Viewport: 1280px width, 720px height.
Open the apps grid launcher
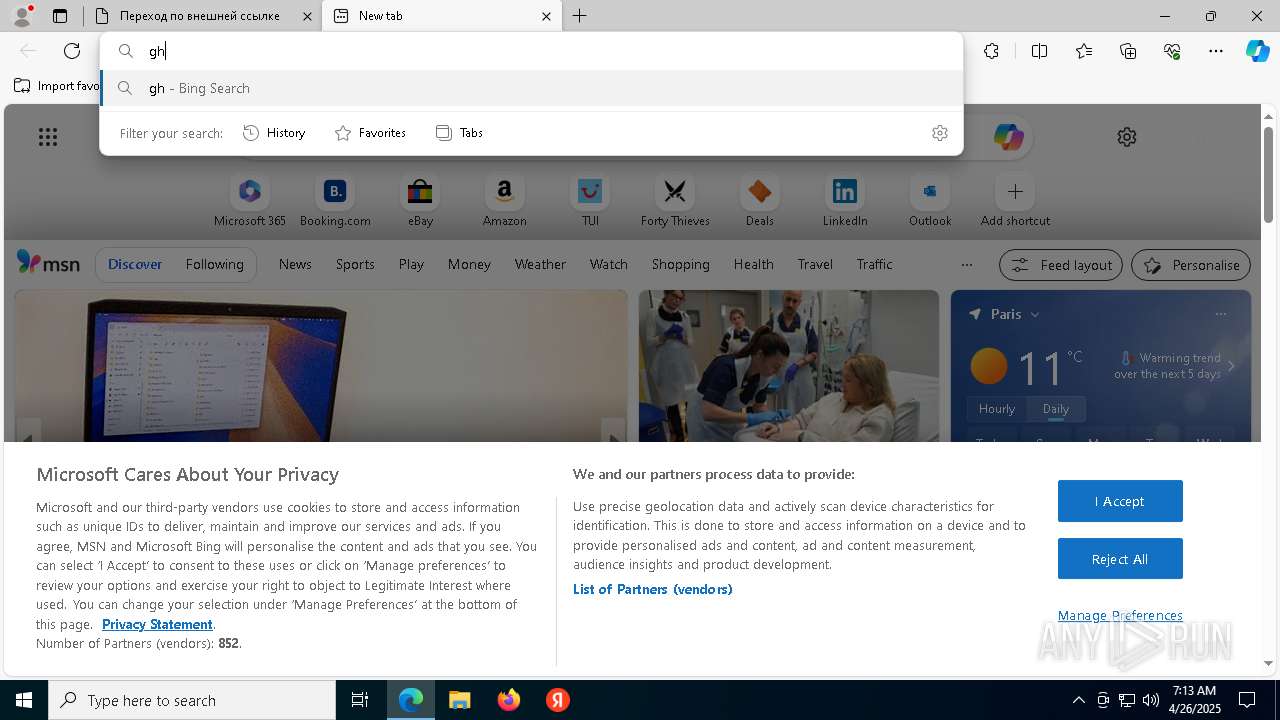tap(48, 137)
